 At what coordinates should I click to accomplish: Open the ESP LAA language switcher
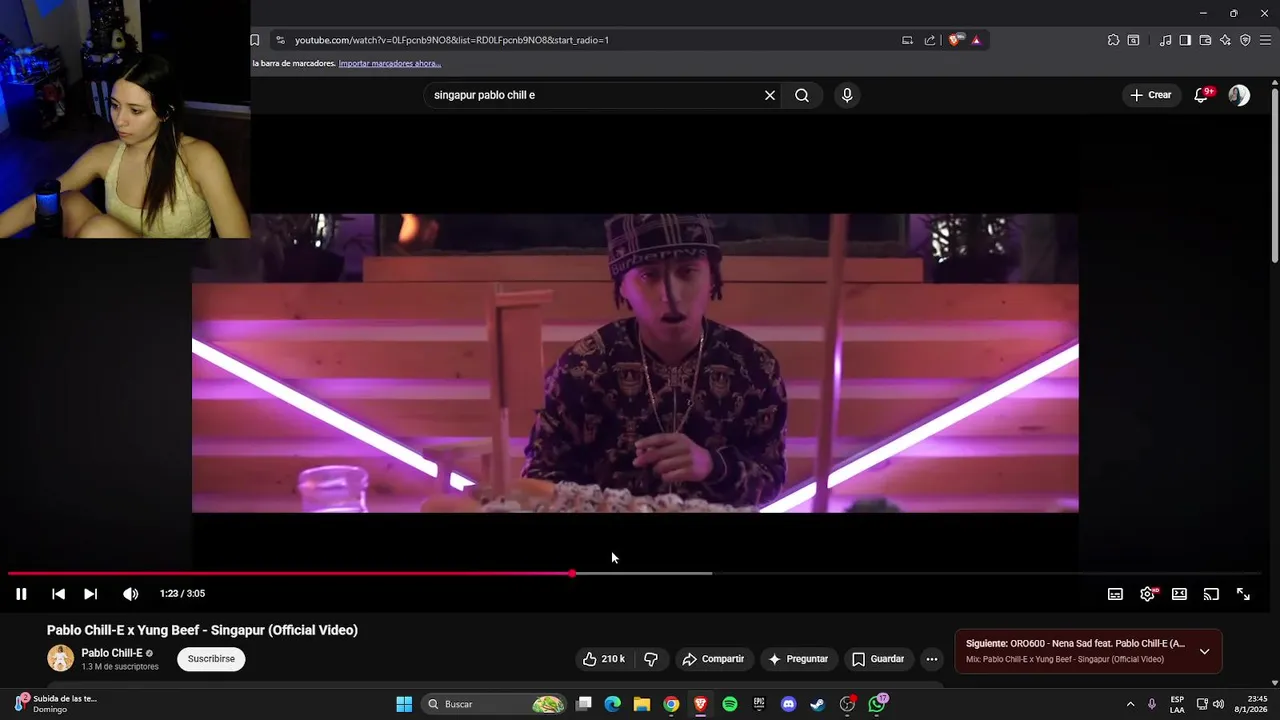click(x=1177, y=704)
